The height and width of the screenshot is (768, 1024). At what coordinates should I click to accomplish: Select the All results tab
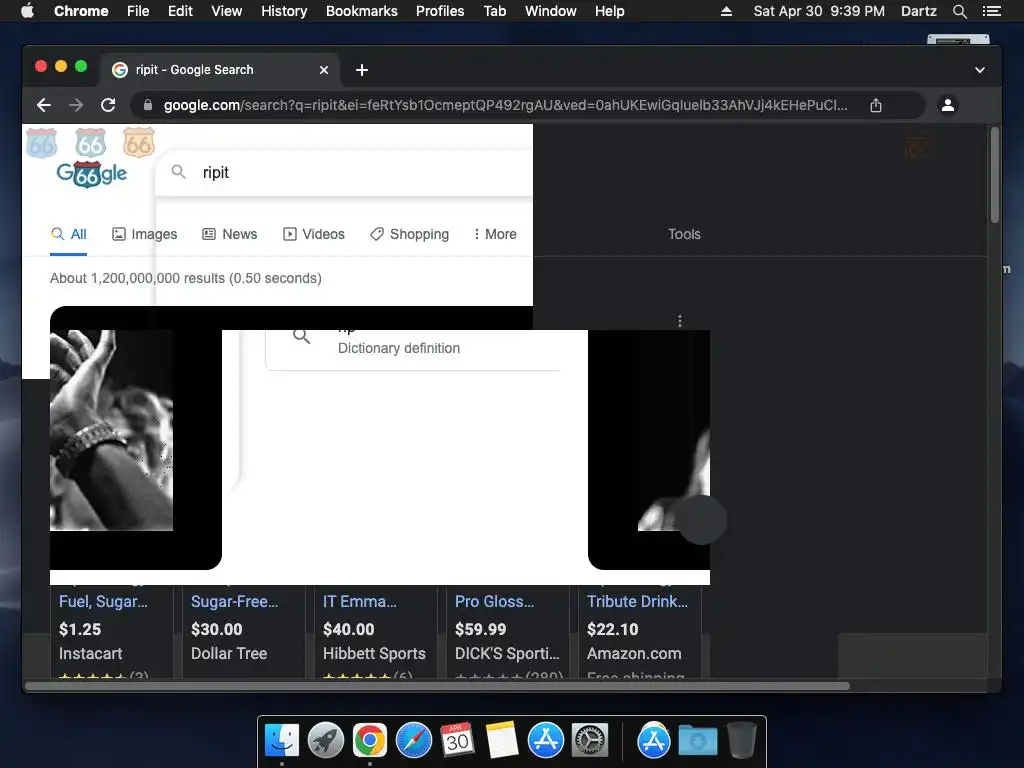(69, 234)
